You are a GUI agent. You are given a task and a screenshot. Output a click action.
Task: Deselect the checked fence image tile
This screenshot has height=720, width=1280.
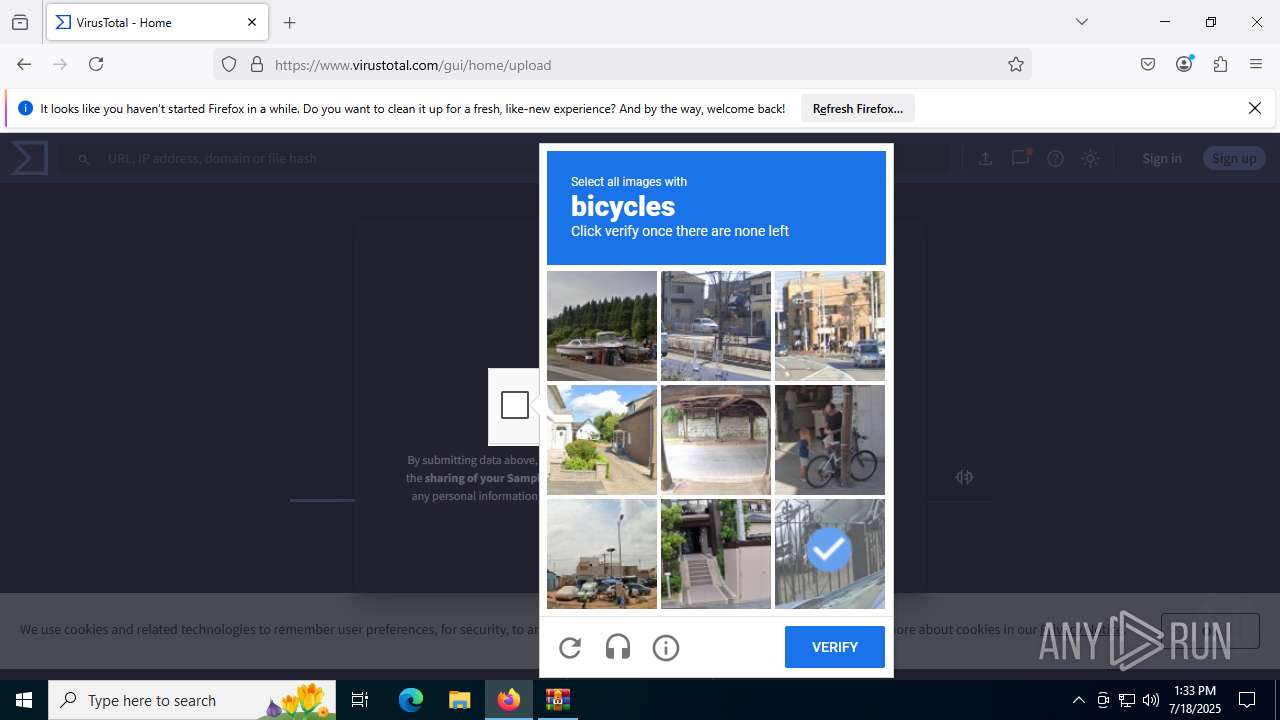tap(830, 554)
